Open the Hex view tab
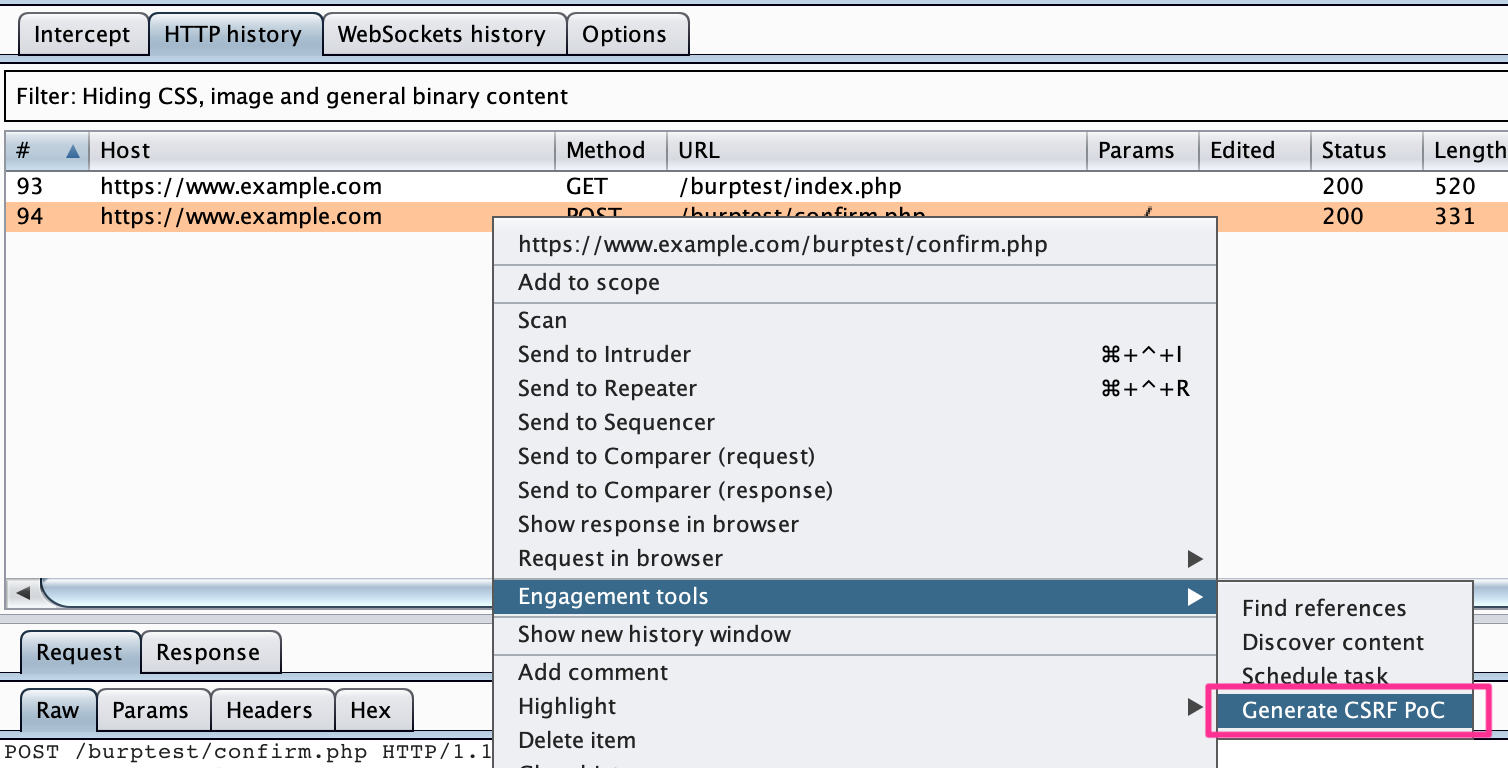1508x768 pixels. pyautogui.click(x=370, y=711)
